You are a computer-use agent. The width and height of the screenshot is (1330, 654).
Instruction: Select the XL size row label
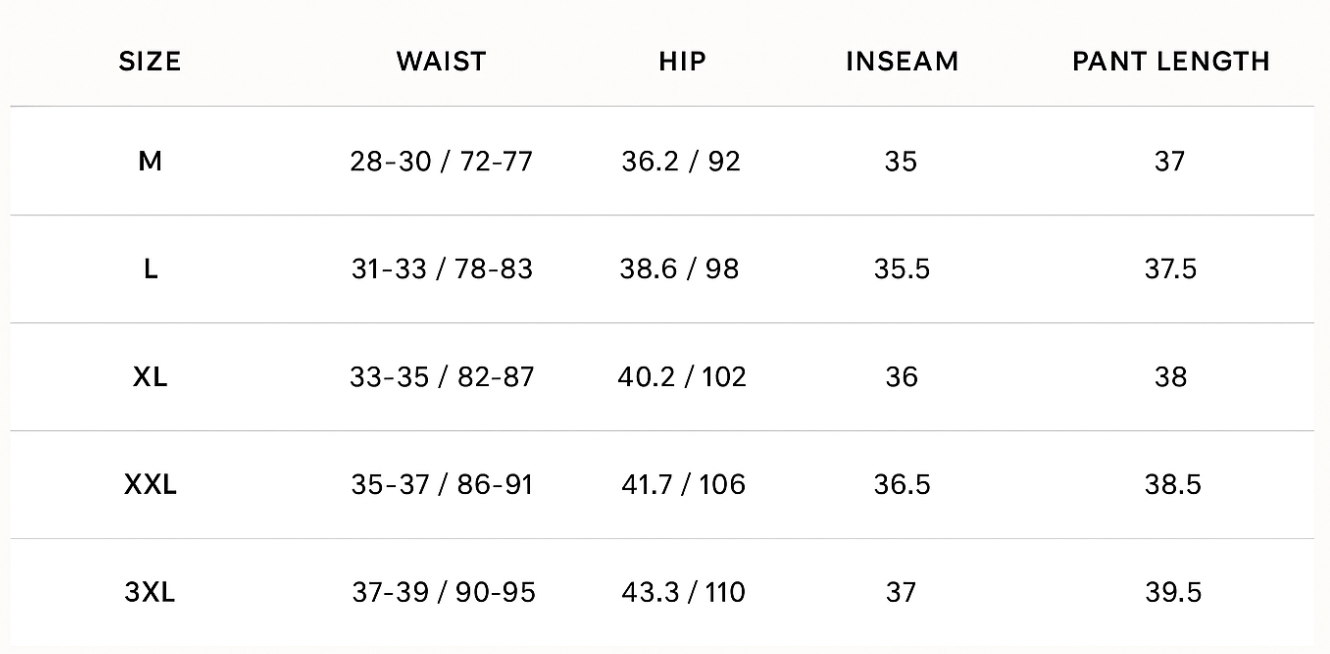tap(150, 377)
